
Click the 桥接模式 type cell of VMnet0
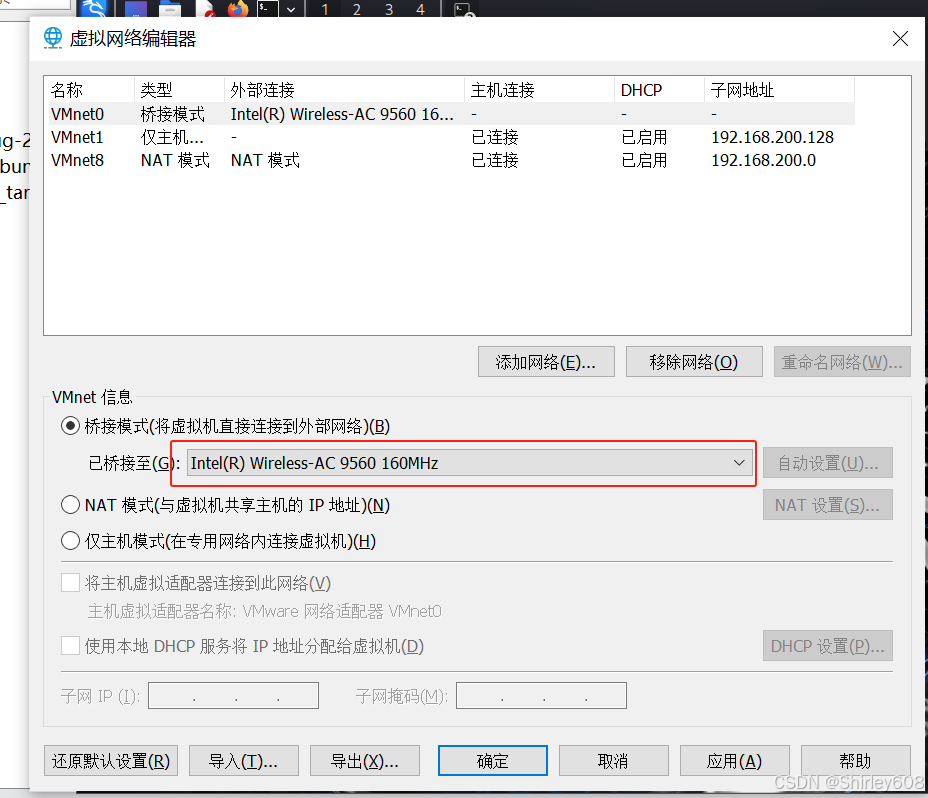[173, 114]
